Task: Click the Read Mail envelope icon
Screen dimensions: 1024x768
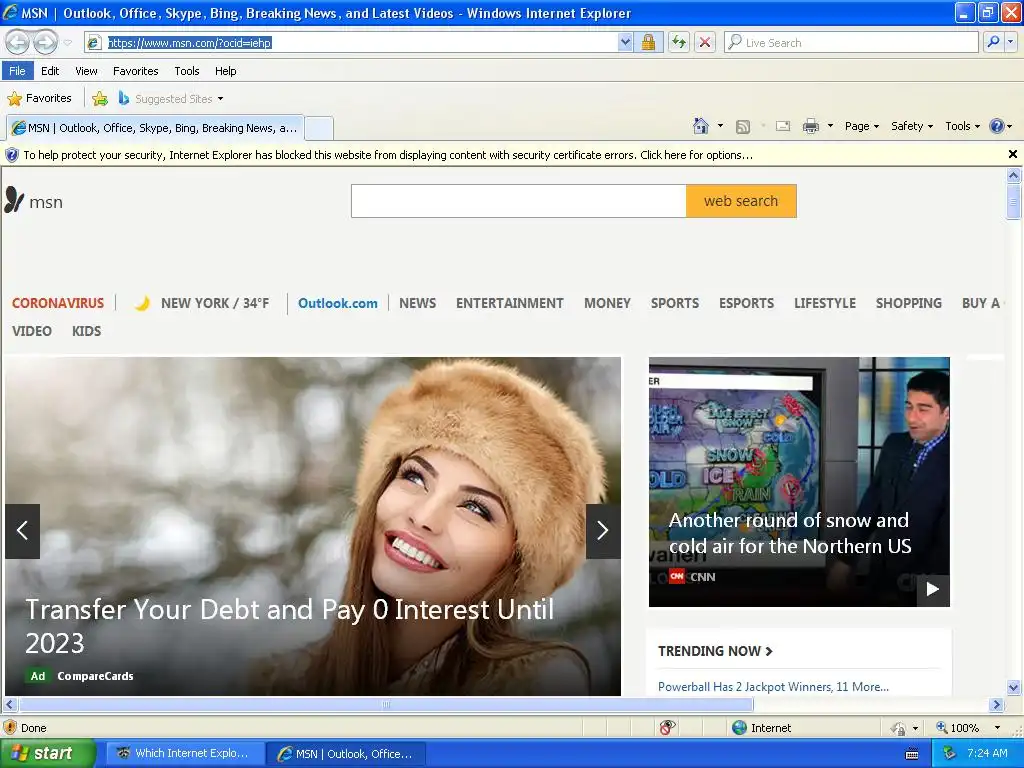Action: pyautogui.click(x=783, y=126)
